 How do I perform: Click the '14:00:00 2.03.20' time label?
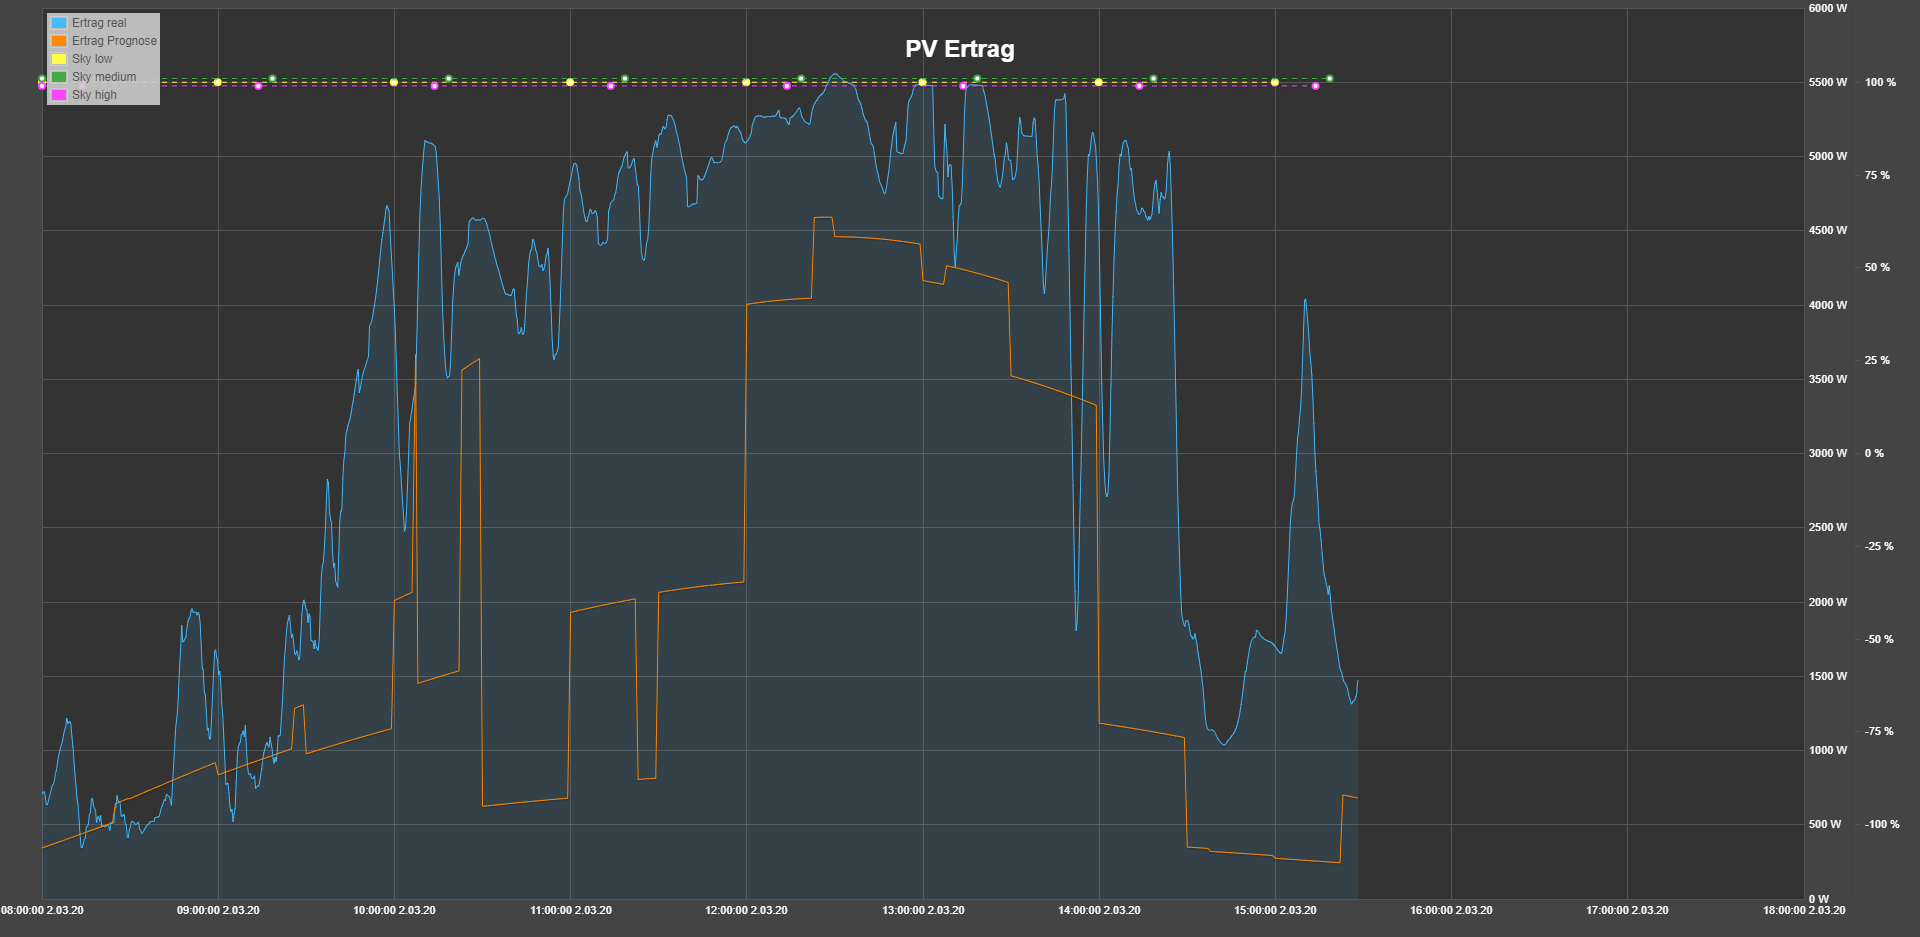click(x=1099, y=910)
